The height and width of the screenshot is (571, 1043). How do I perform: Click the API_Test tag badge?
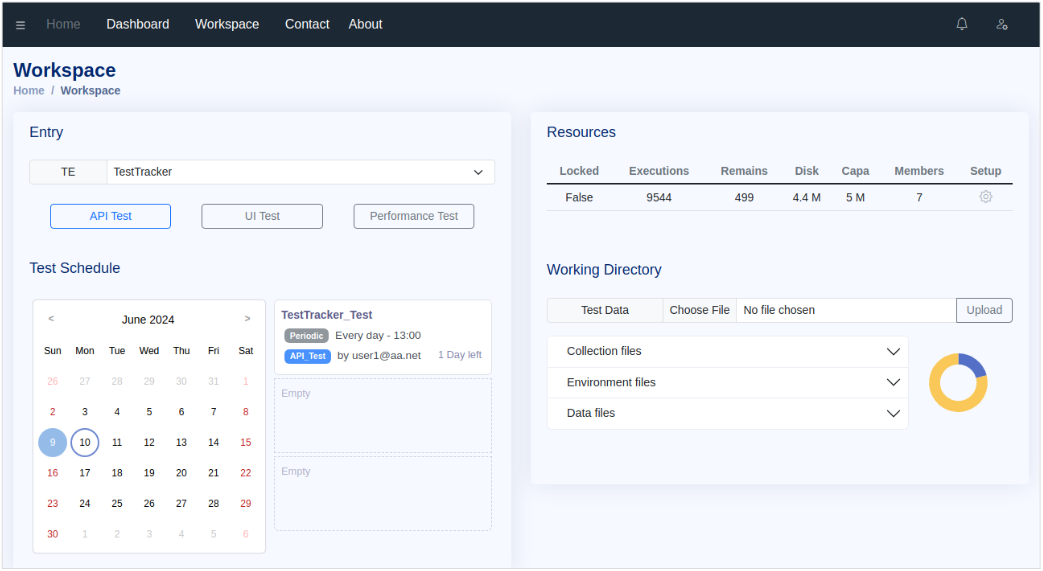[307, 356]
